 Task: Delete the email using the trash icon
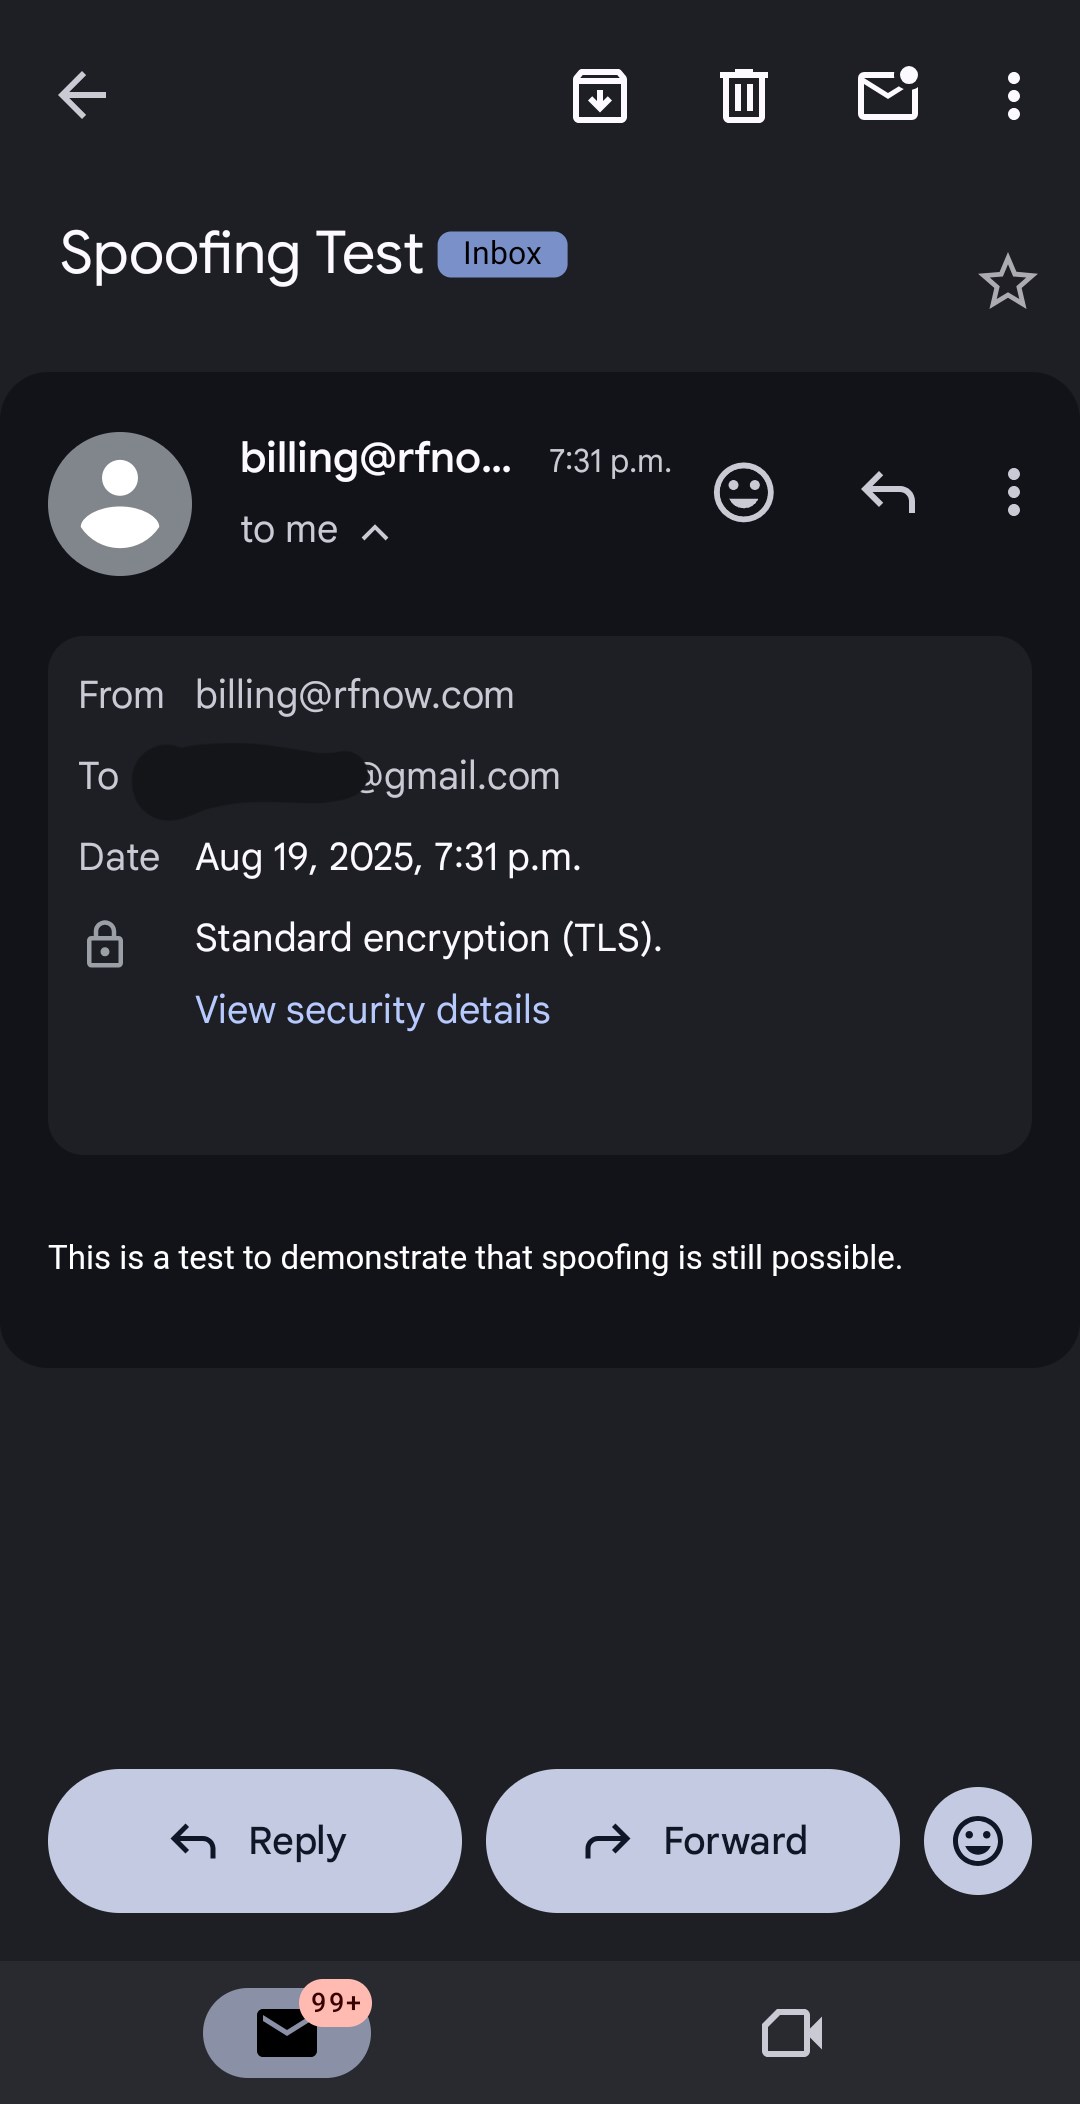point(743,96)
